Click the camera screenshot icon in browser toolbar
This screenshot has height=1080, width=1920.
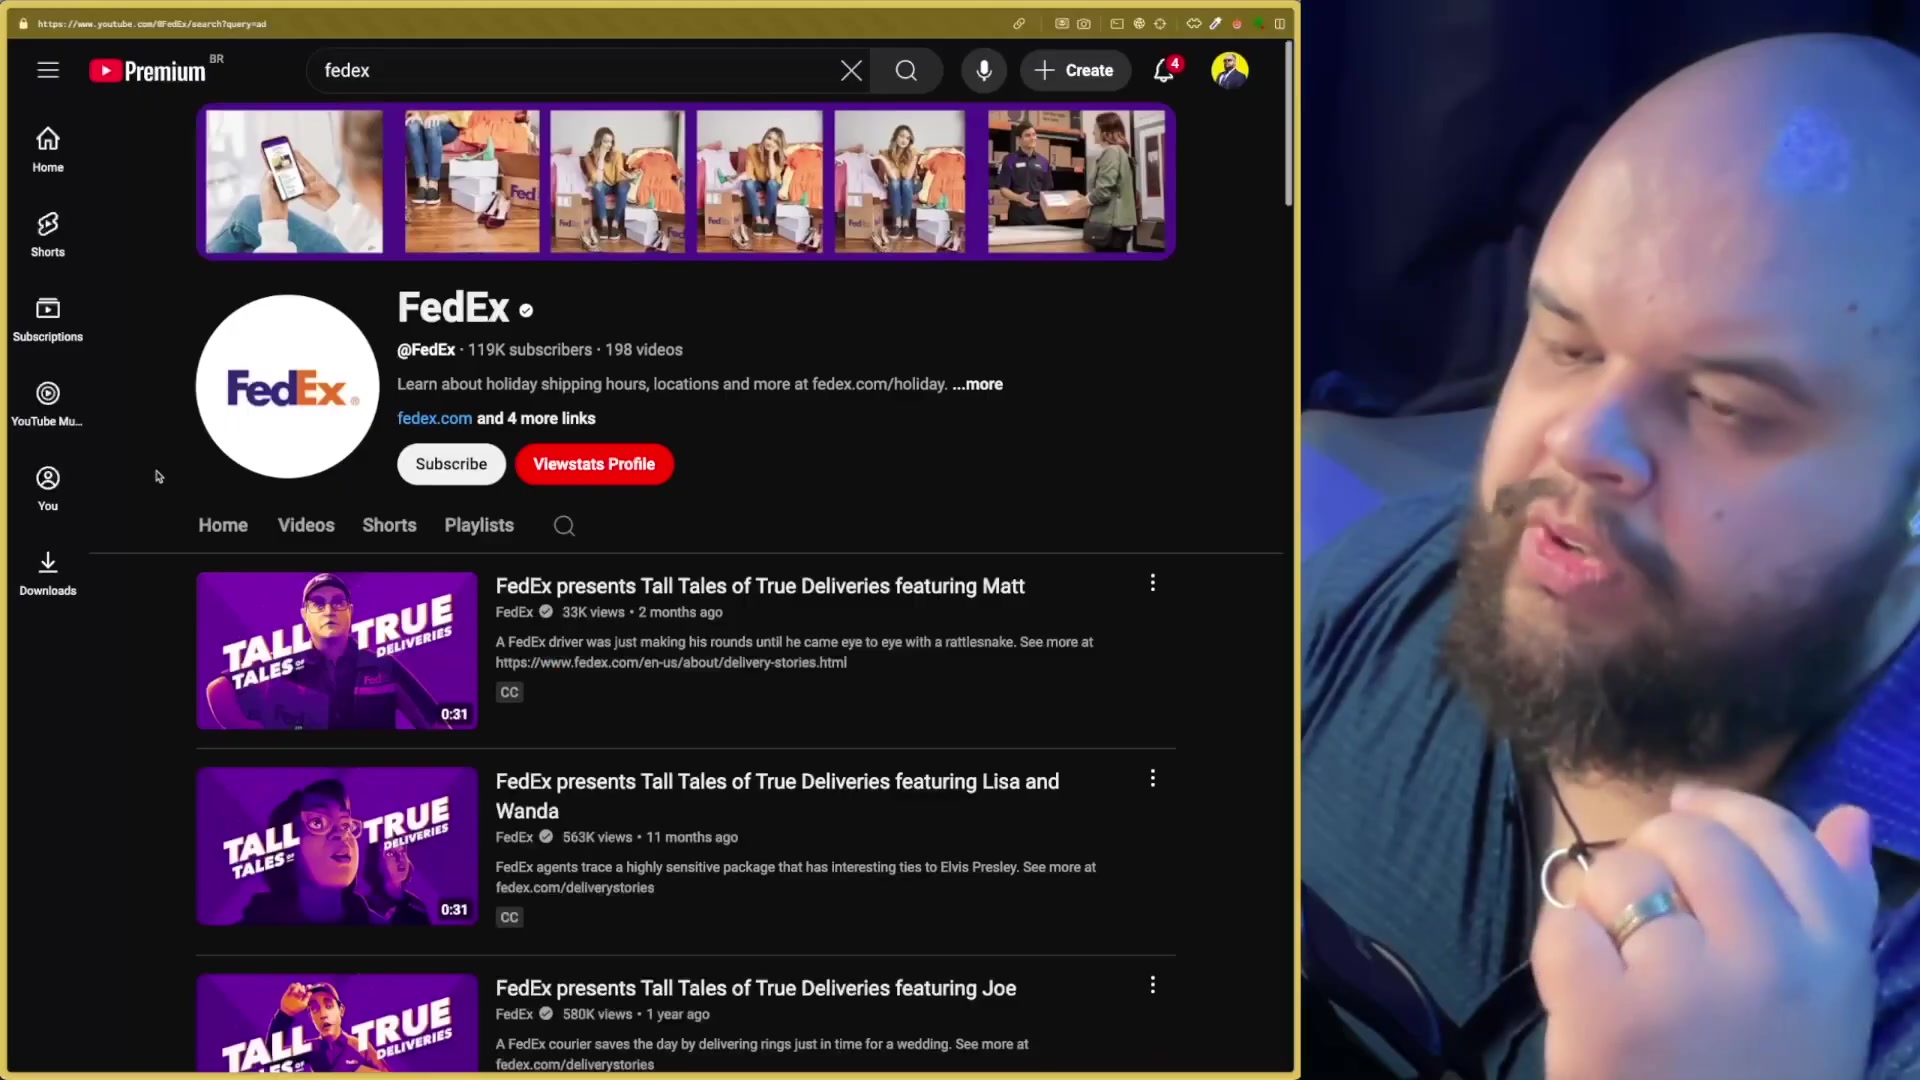[x=1084, y=24]
